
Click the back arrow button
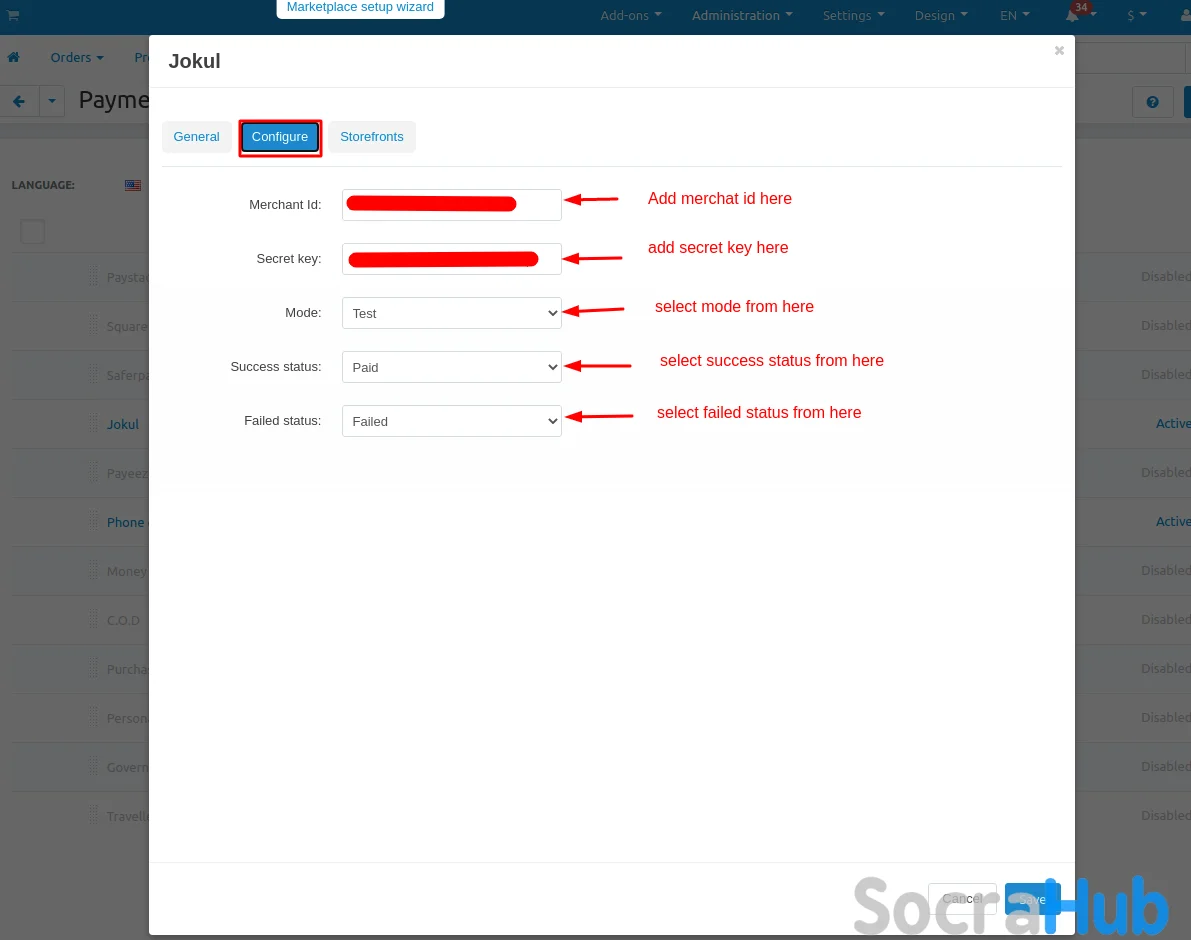[19, 101]
